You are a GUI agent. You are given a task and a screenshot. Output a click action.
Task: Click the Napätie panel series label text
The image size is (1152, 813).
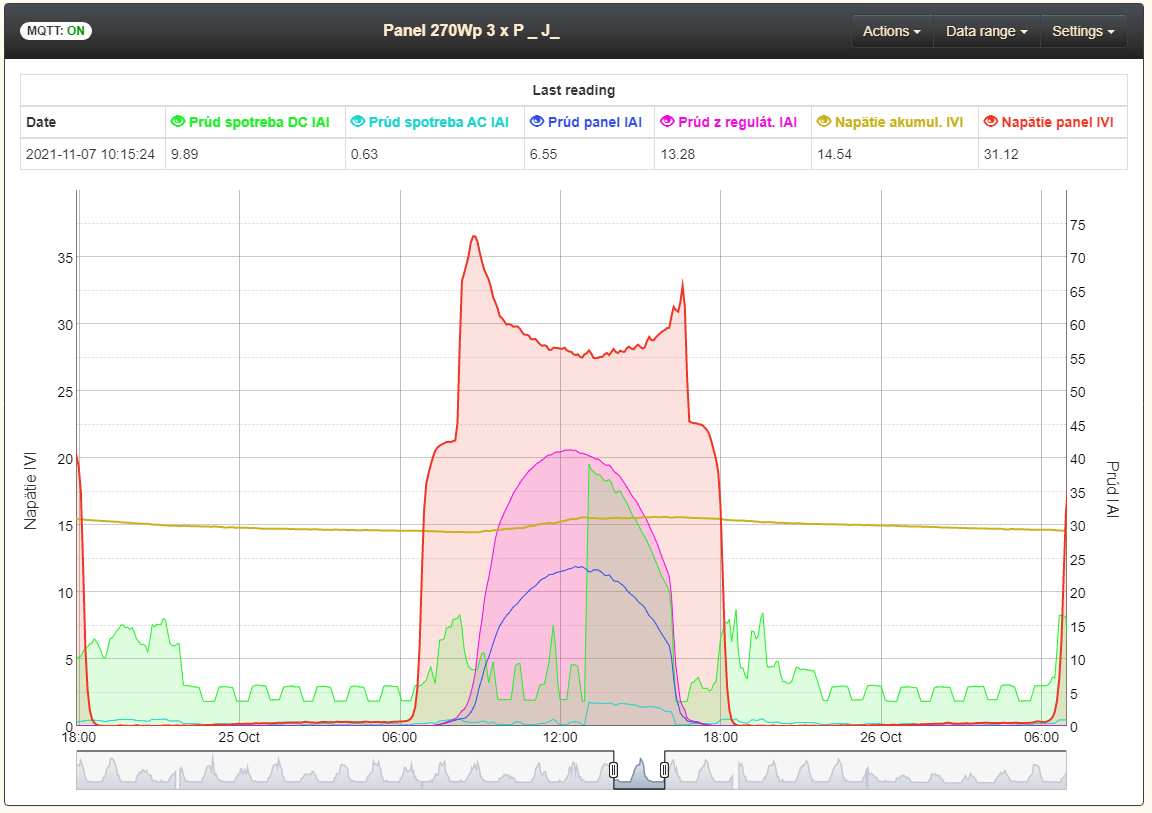[x=1057, y=122]
